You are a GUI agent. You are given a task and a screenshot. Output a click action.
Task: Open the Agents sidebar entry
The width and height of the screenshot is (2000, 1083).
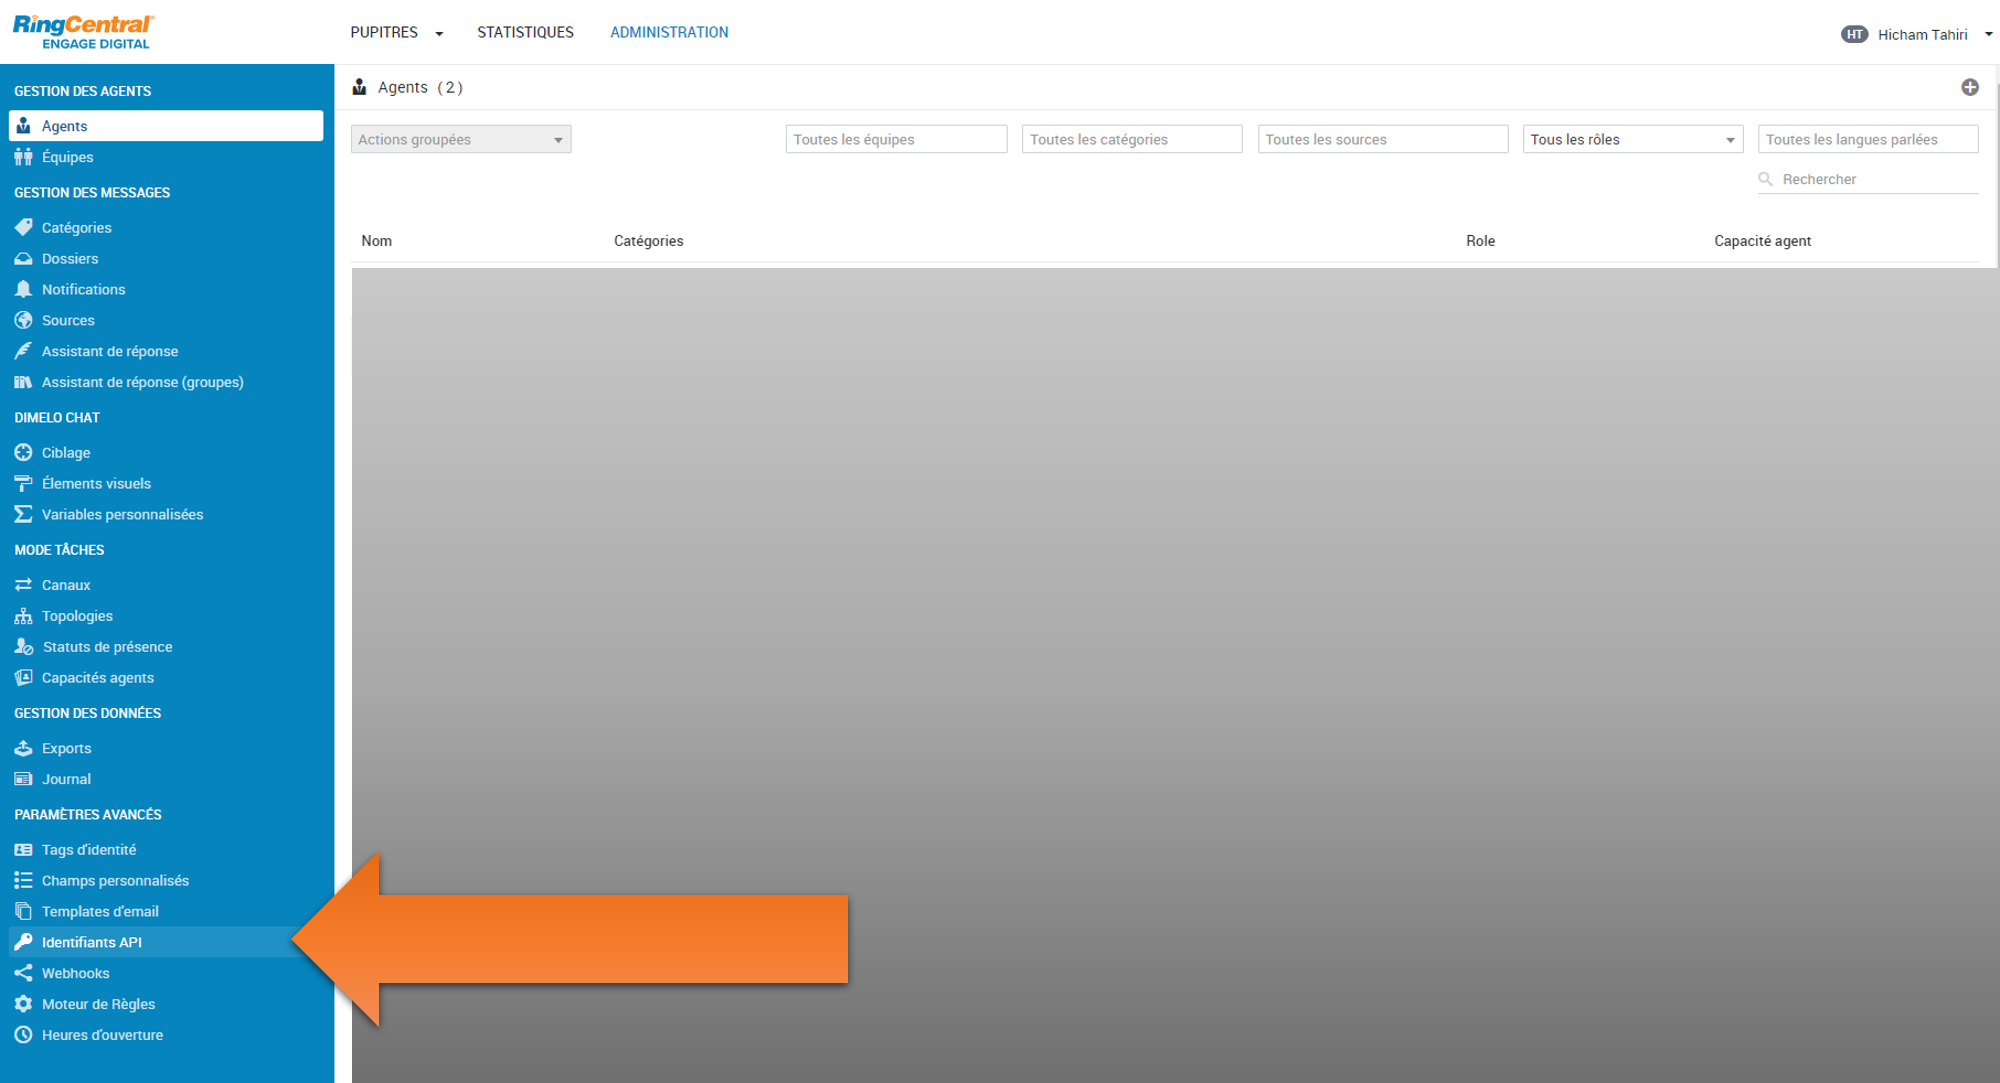[166, 126]
